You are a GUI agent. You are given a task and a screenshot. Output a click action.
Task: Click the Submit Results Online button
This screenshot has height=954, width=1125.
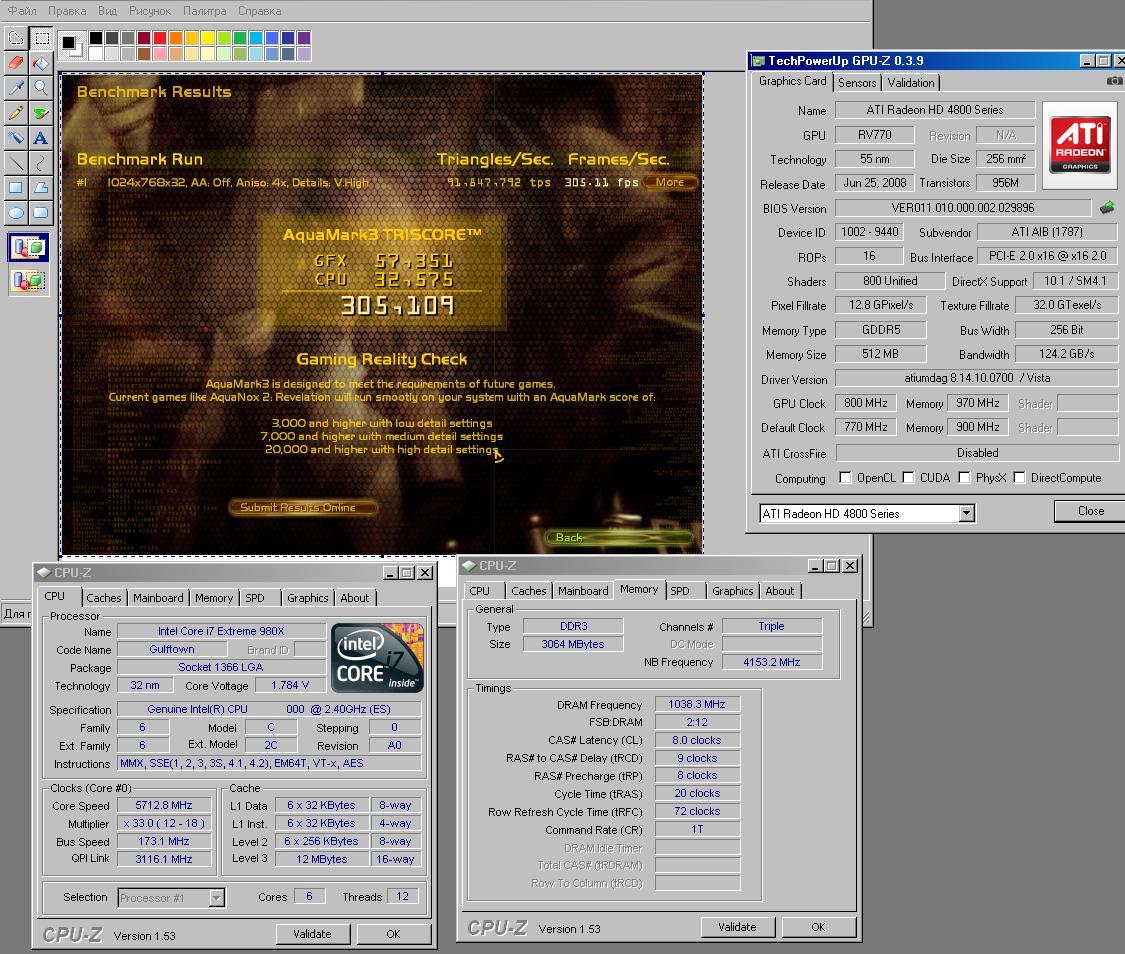[302, 508]
